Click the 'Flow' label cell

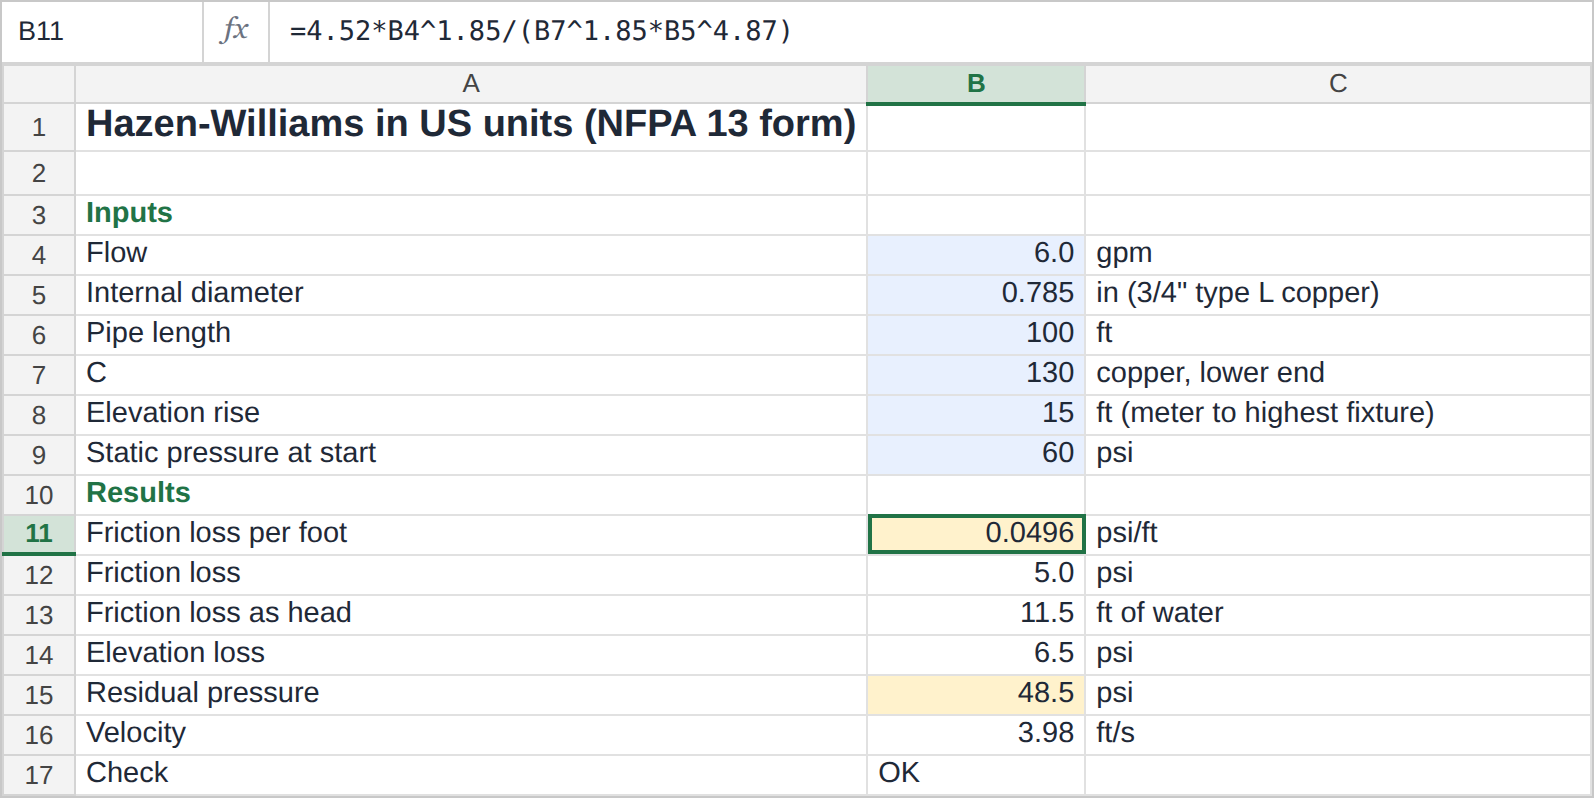coord(471,255)
